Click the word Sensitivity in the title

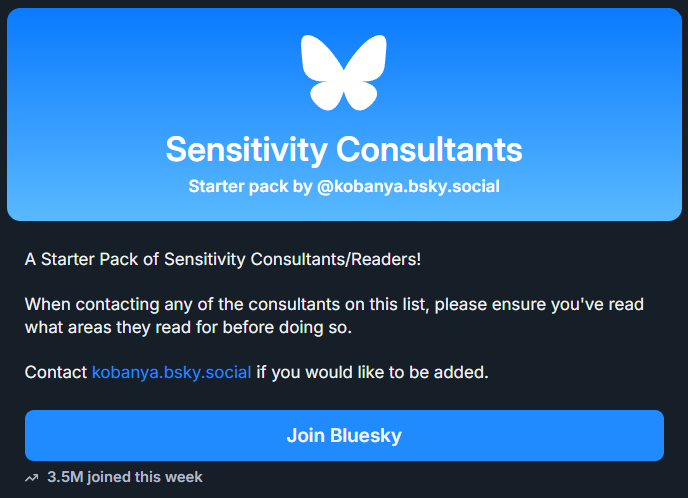point(246,150)
